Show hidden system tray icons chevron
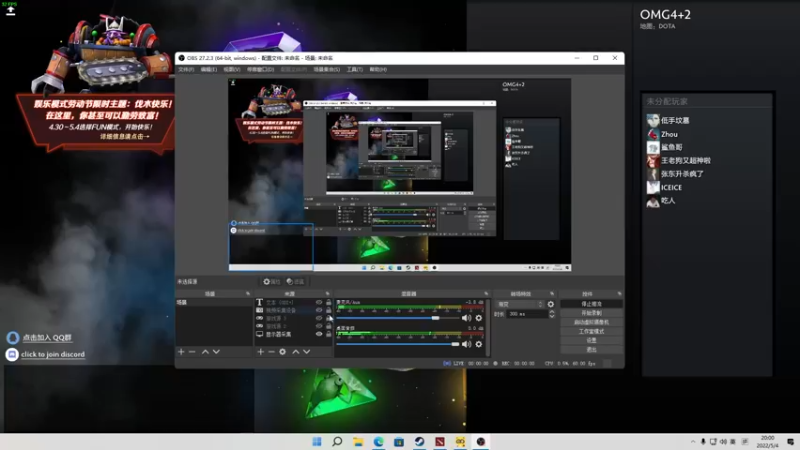 693,441
